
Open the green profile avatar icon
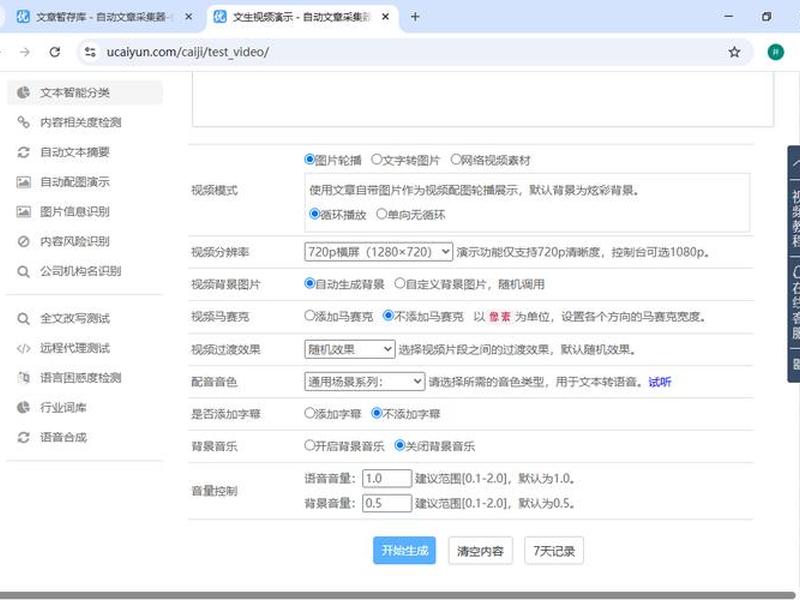[x=776, y=52]
